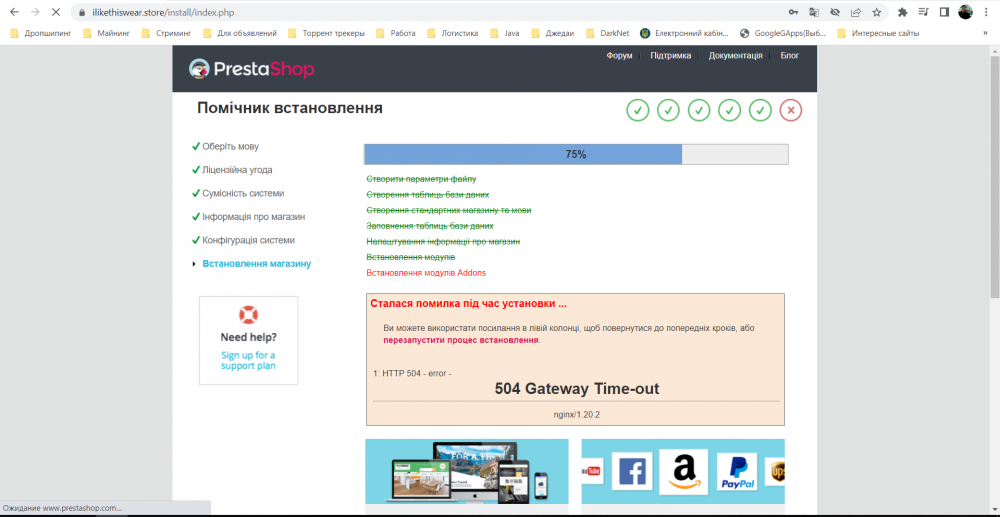
Task: Open the extensions puzzle icon
Action: click(x=902, y=12)
